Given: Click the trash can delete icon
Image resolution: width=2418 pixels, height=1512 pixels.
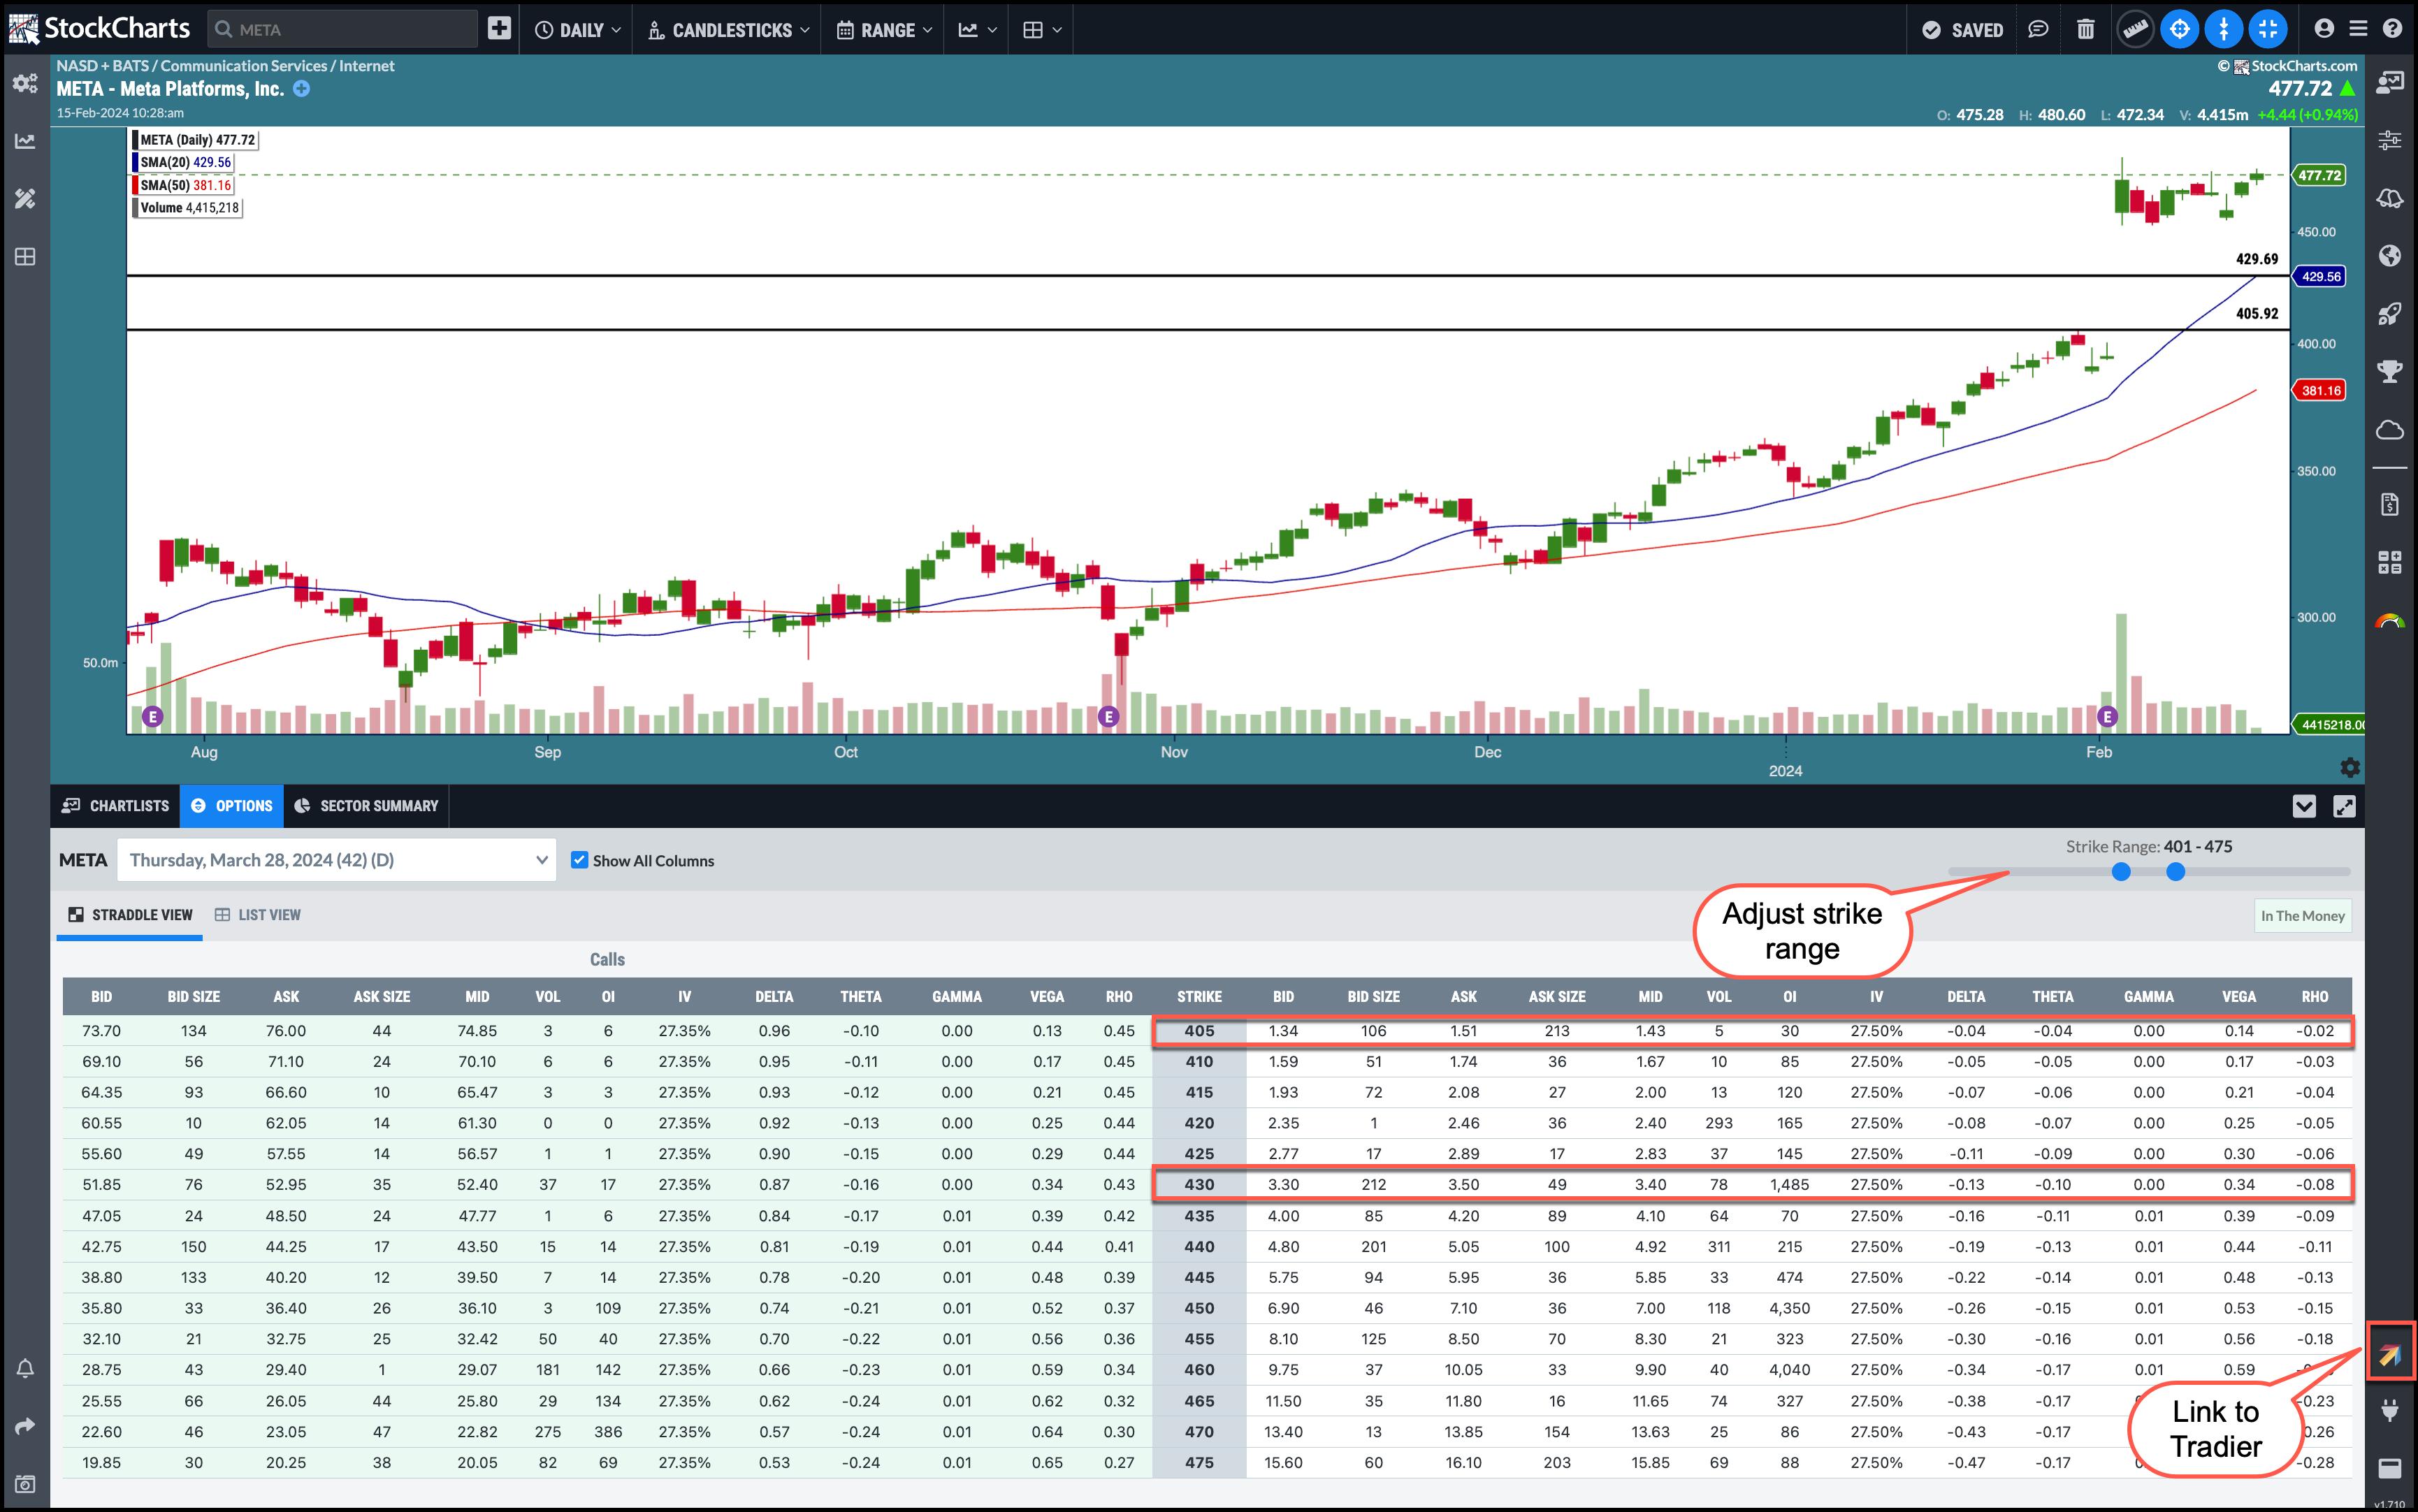Looking at the screenshot, I should [2085, 30].
